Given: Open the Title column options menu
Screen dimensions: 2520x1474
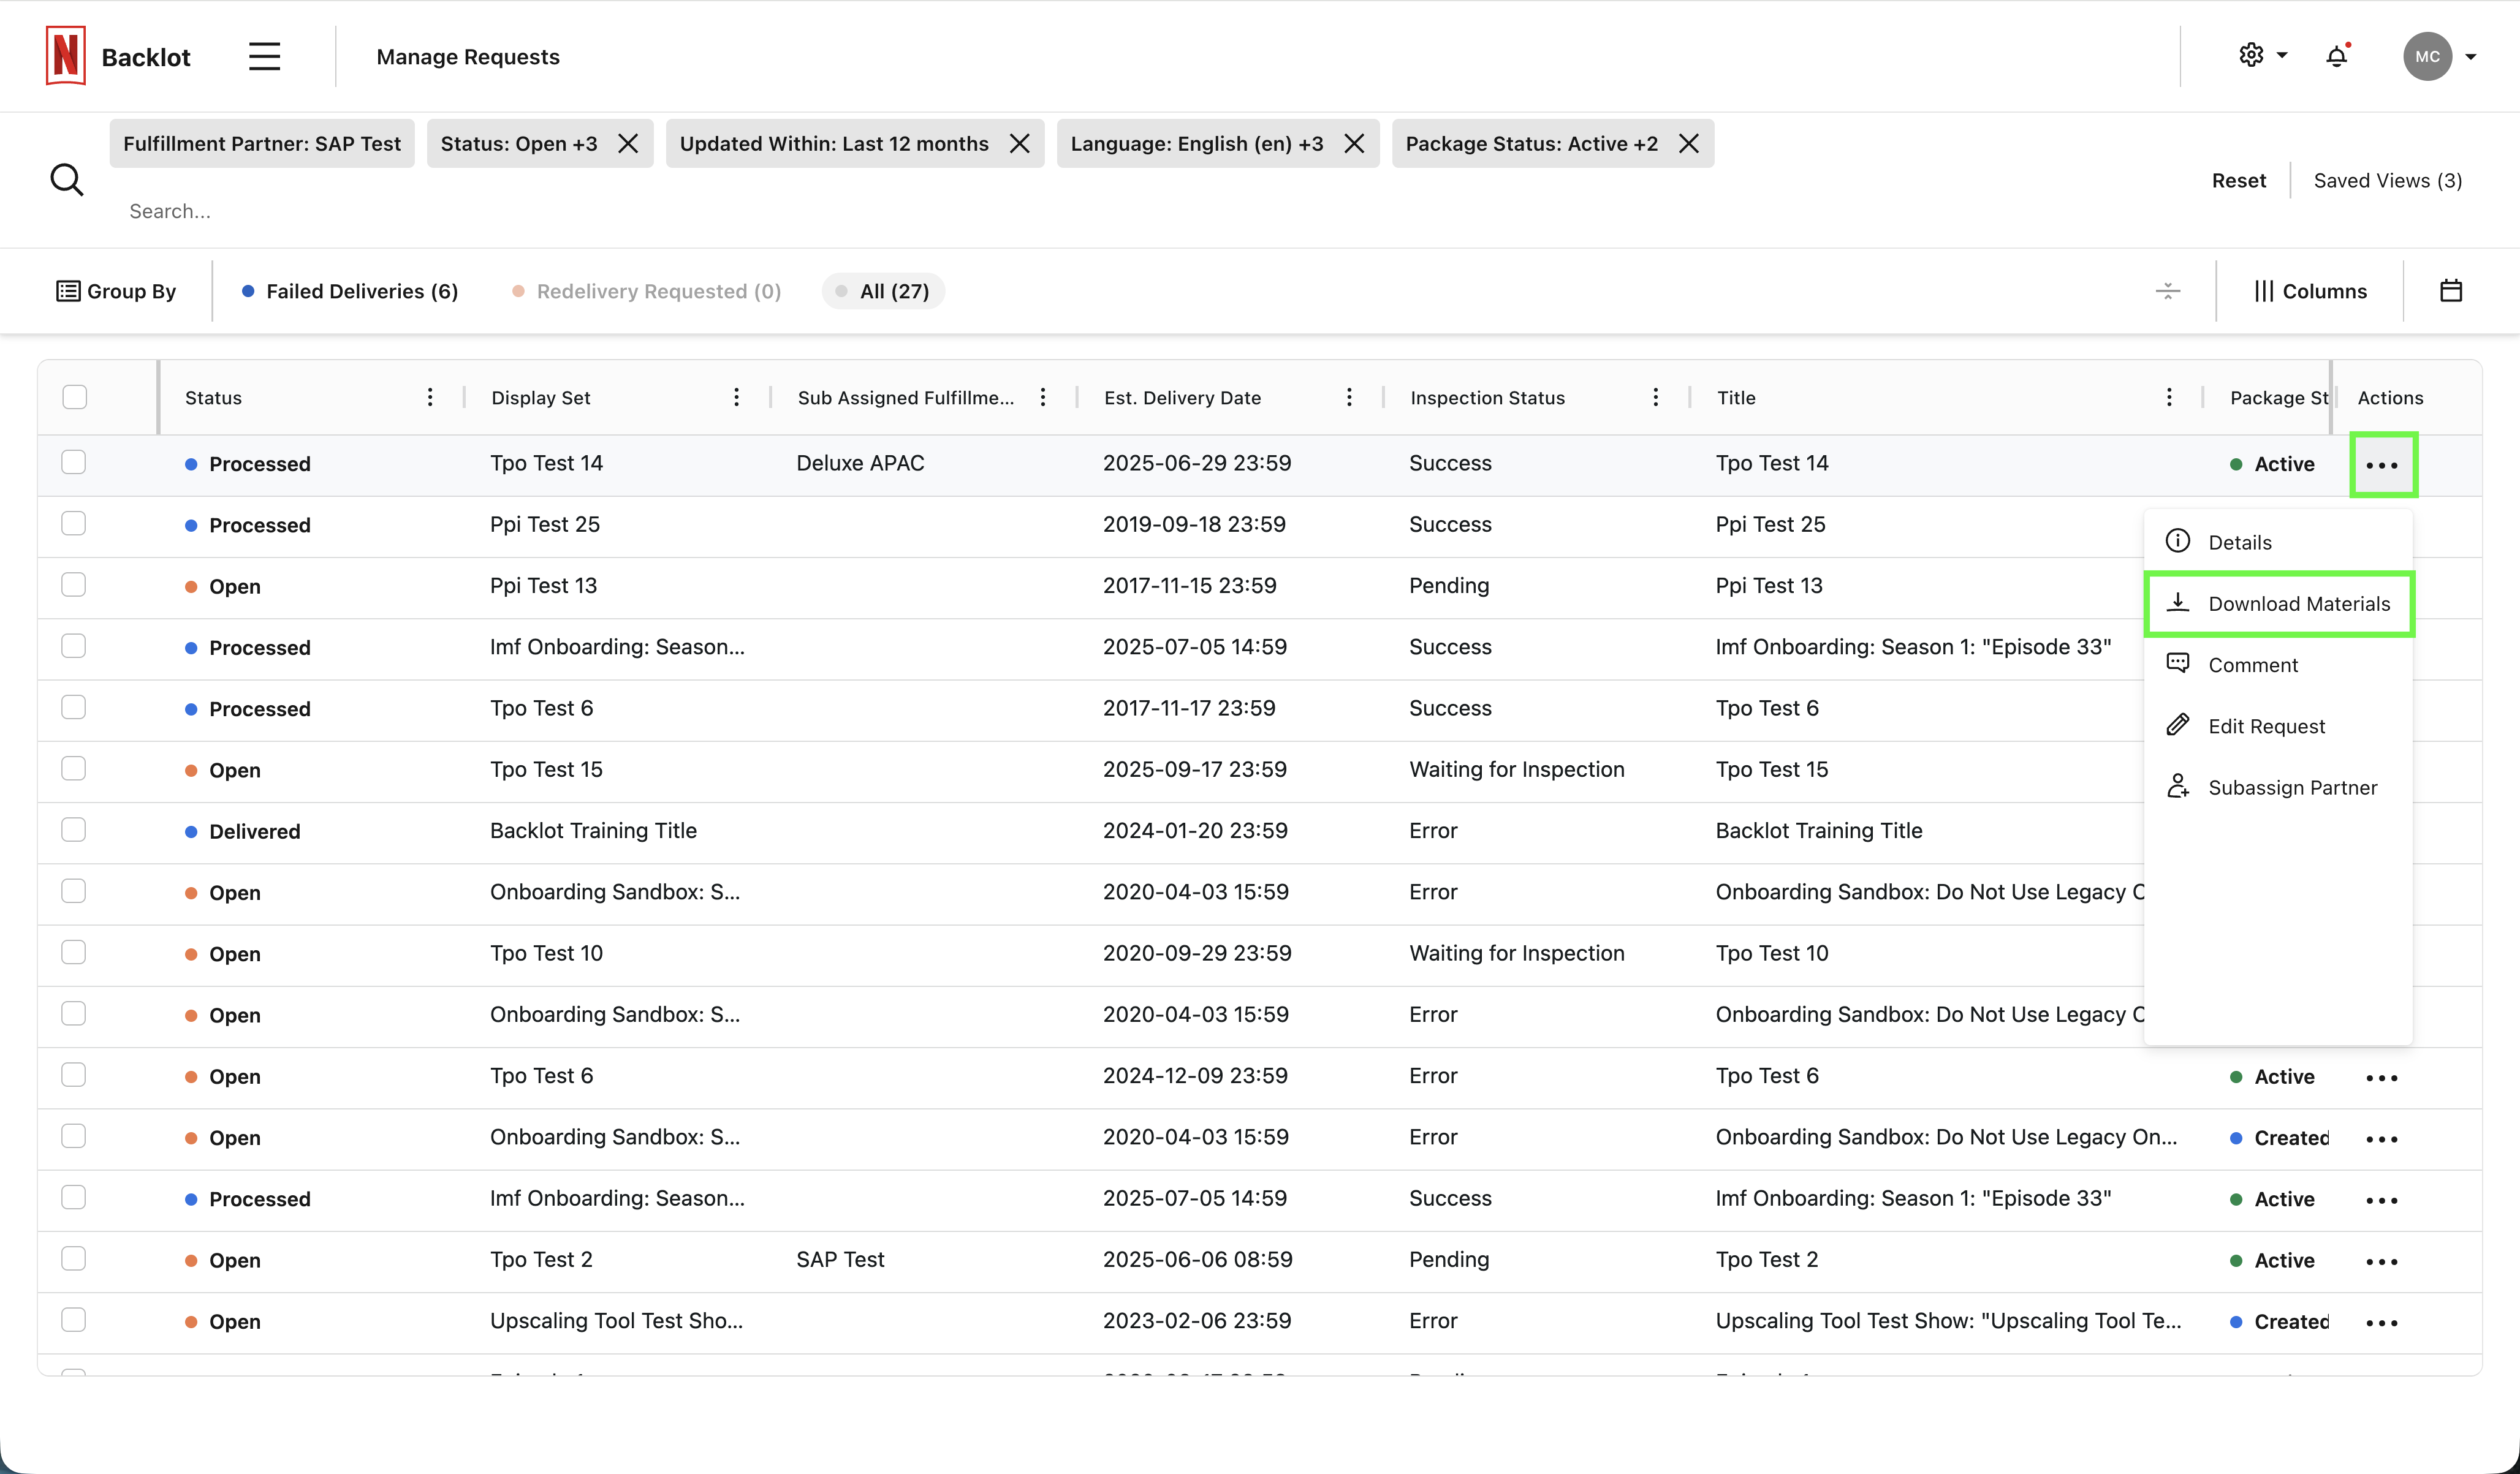Looking at the screenshot, I should coord(2169,396).
